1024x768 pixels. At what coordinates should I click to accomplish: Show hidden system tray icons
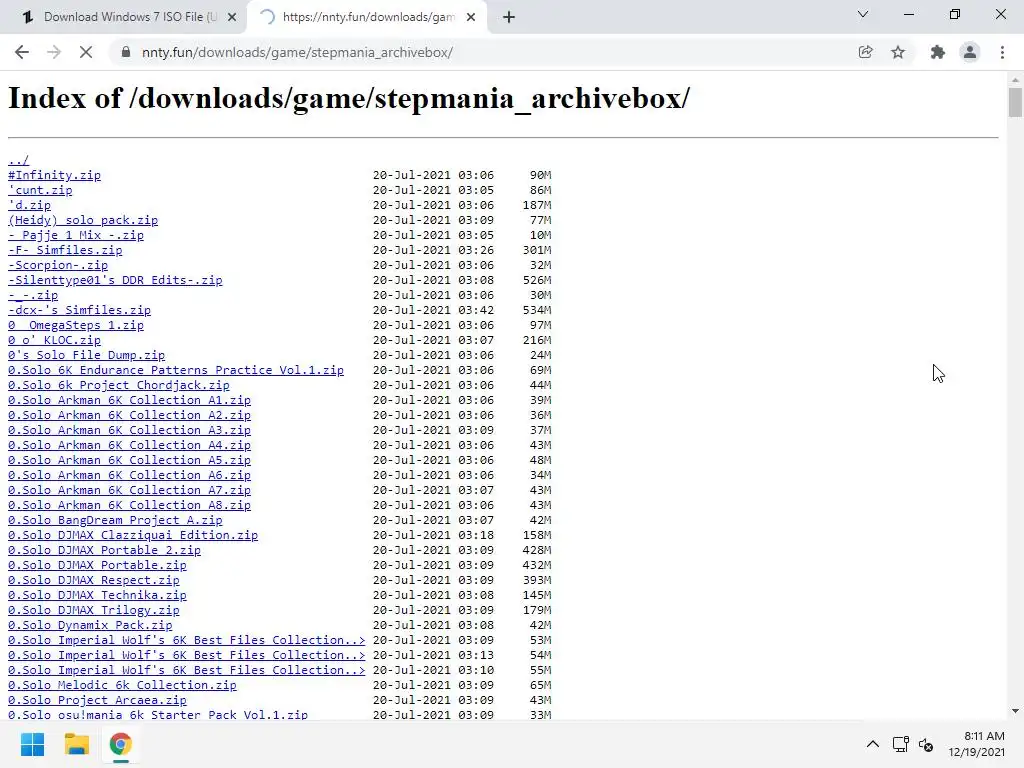(x=872, y=744)
